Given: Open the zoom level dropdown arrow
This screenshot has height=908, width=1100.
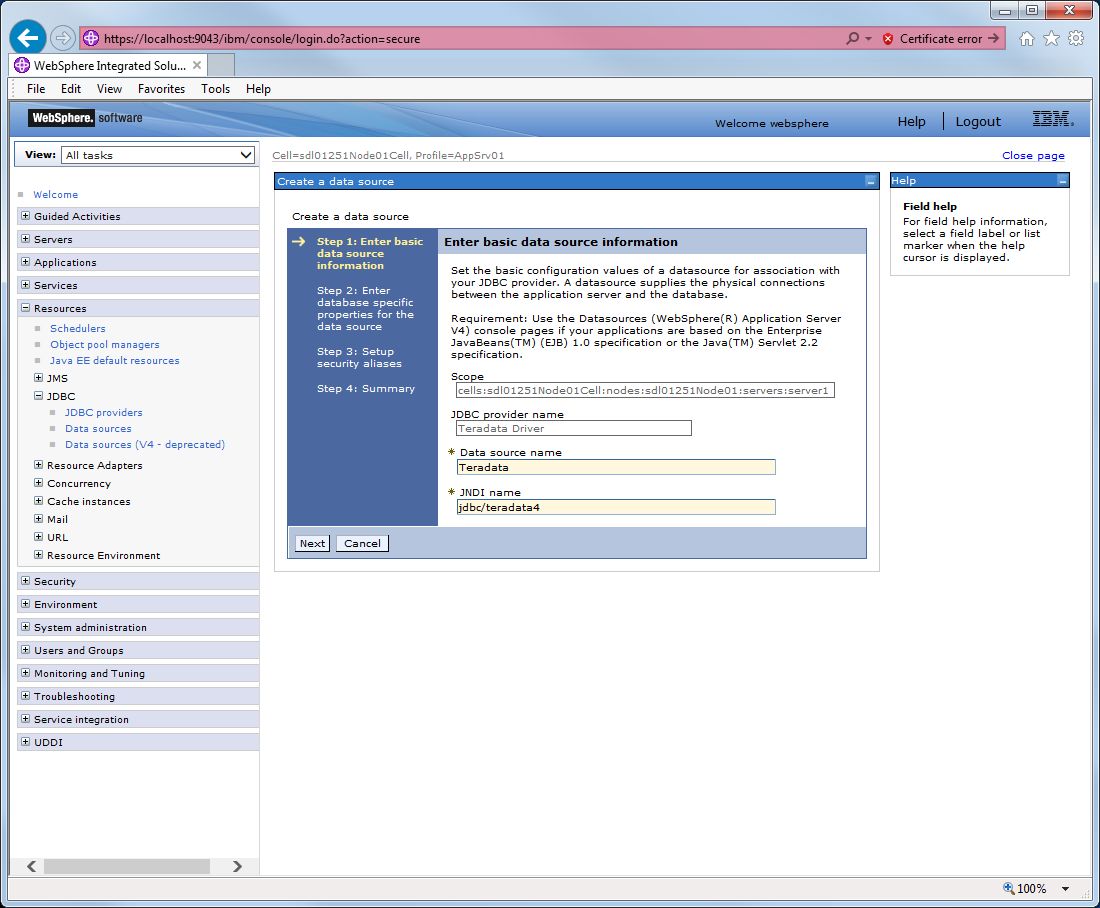Looking at the screenshot, I should pyautogui.click(x=1065, y=888).
